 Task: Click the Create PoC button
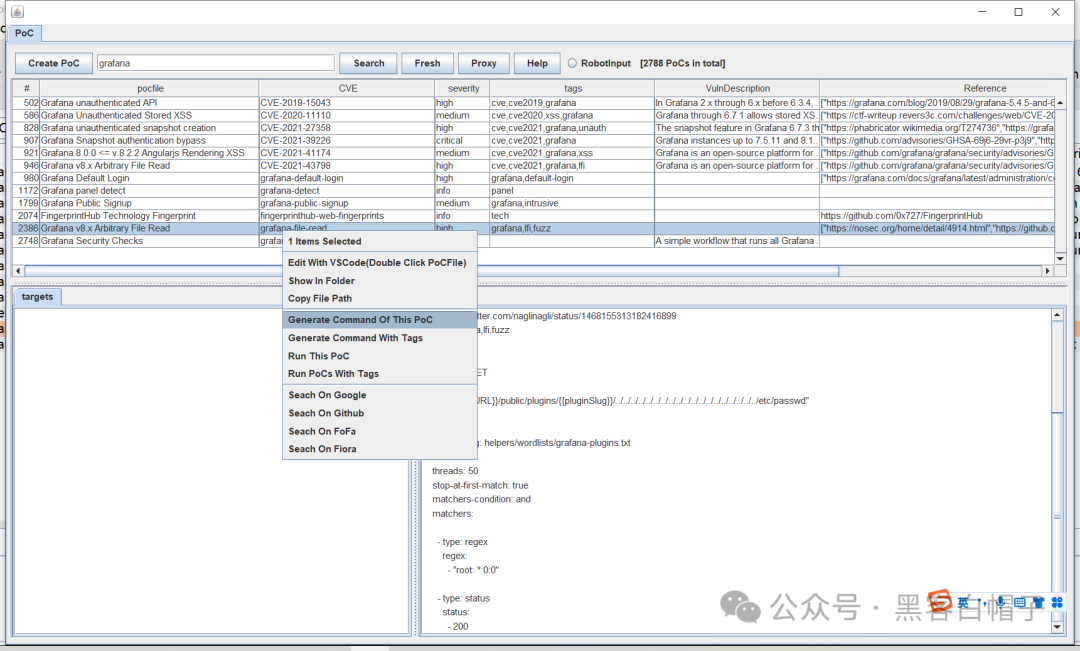point(54,63)
